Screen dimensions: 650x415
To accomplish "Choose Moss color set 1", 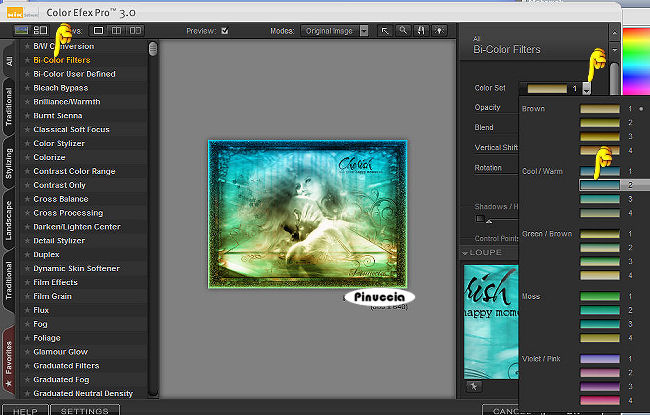I will coord(600,296).
